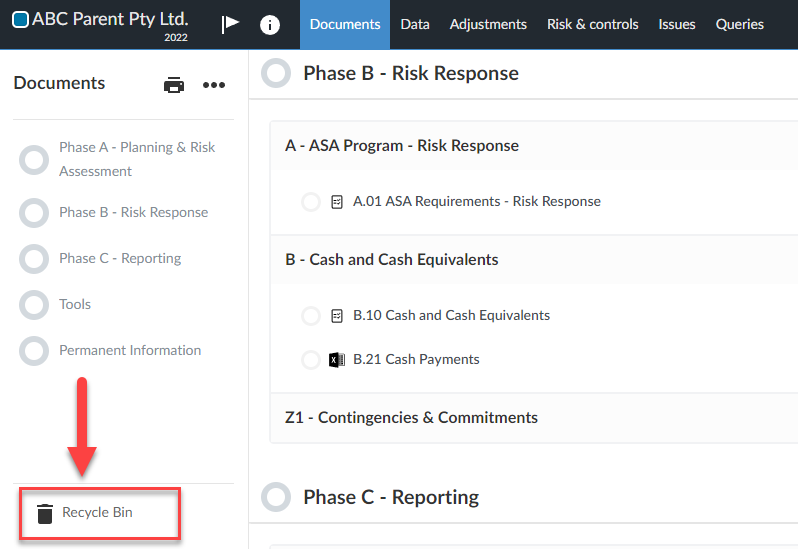Open the three-dot more options menu

[214, 85]
